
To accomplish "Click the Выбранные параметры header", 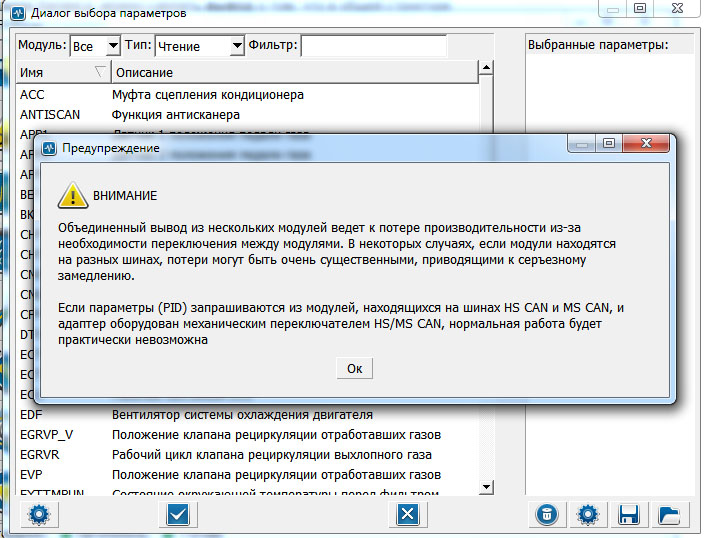I will point(598,45).
